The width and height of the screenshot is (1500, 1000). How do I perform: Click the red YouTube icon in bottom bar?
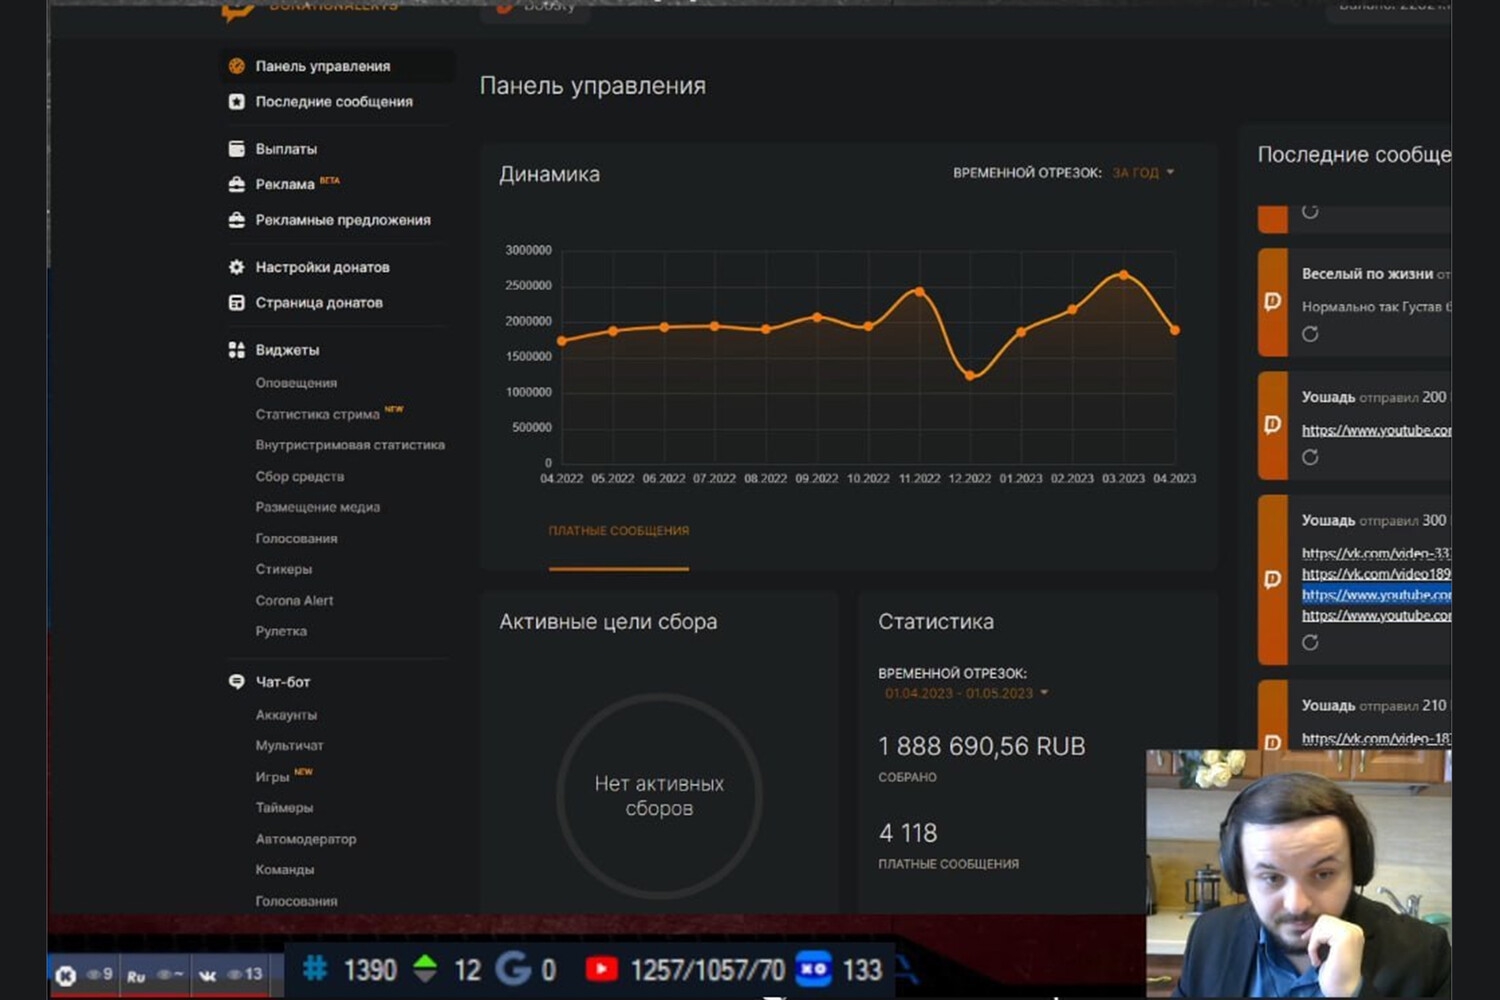(x=601, y=969)
